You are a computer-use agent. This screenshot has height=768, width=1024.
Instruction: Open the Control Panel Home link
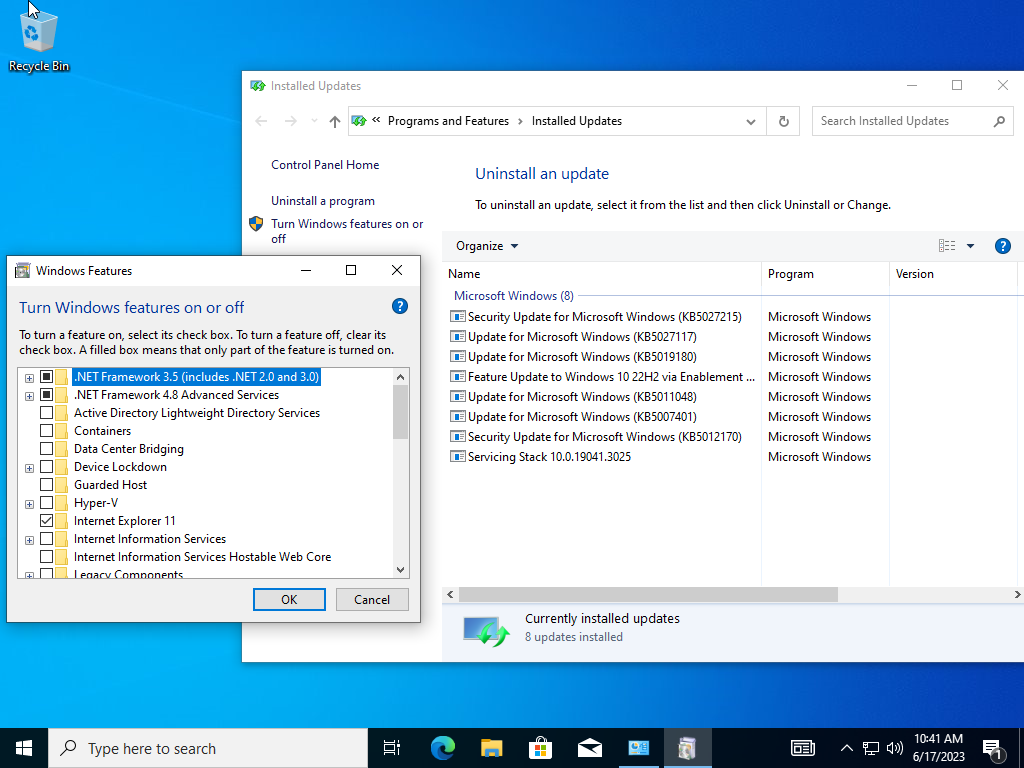(325, 165)
